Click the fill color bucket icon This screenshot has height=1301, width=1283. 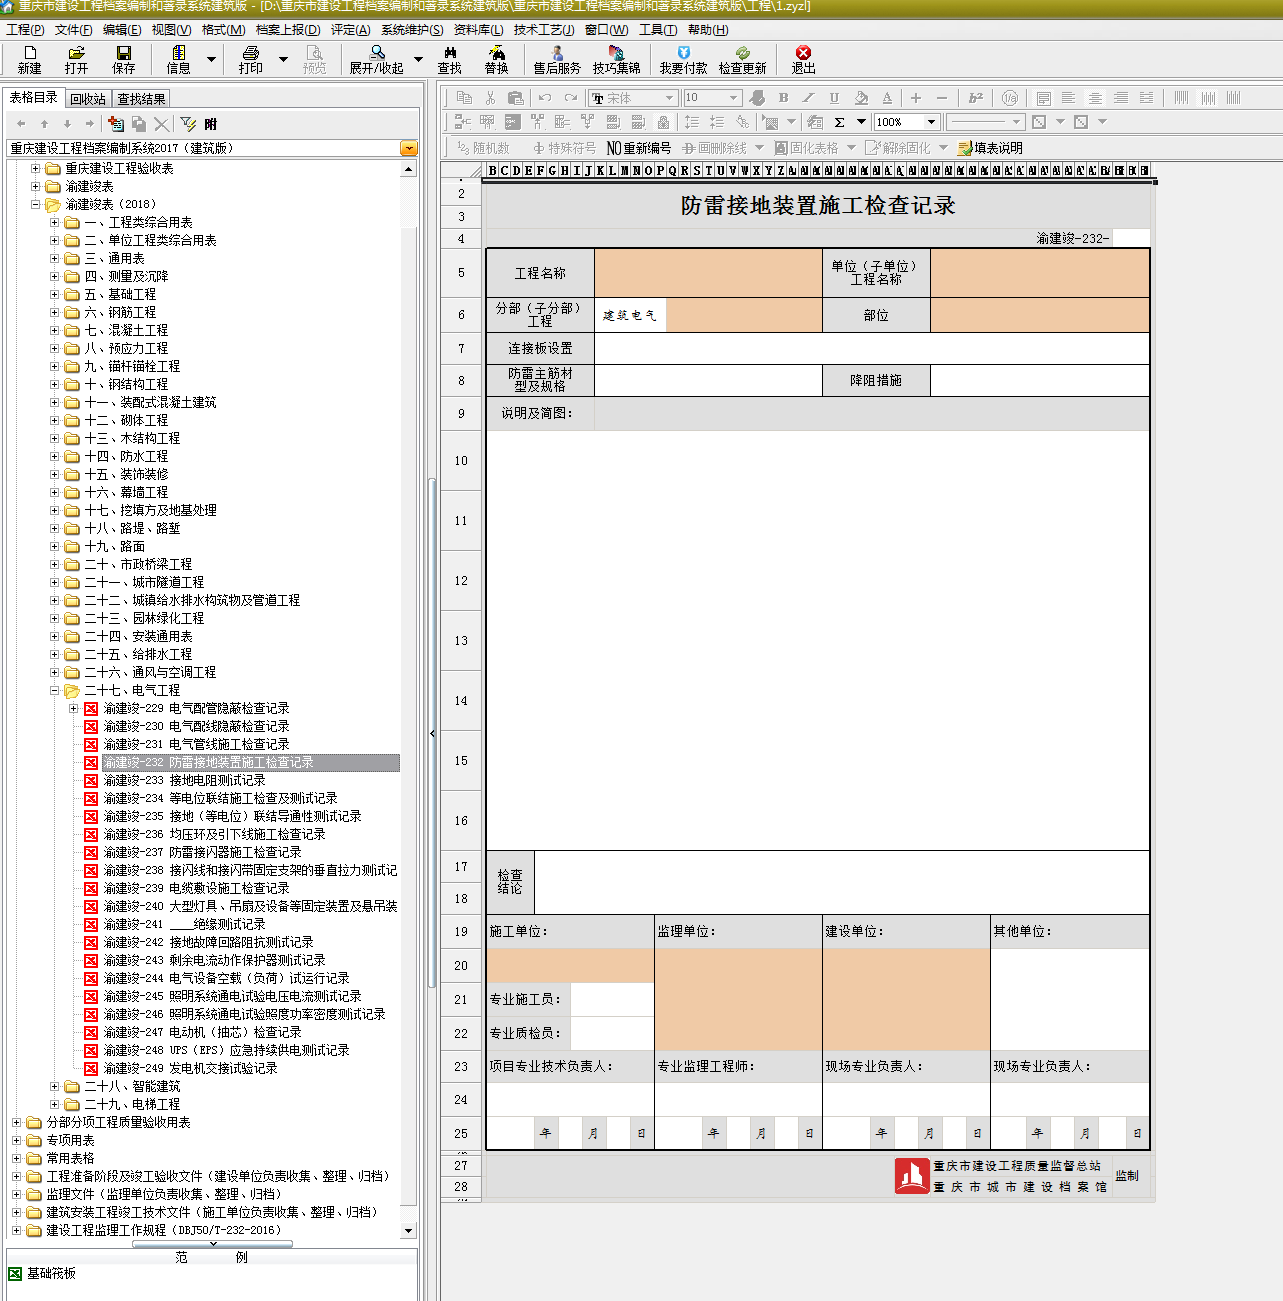coord(861,98)
